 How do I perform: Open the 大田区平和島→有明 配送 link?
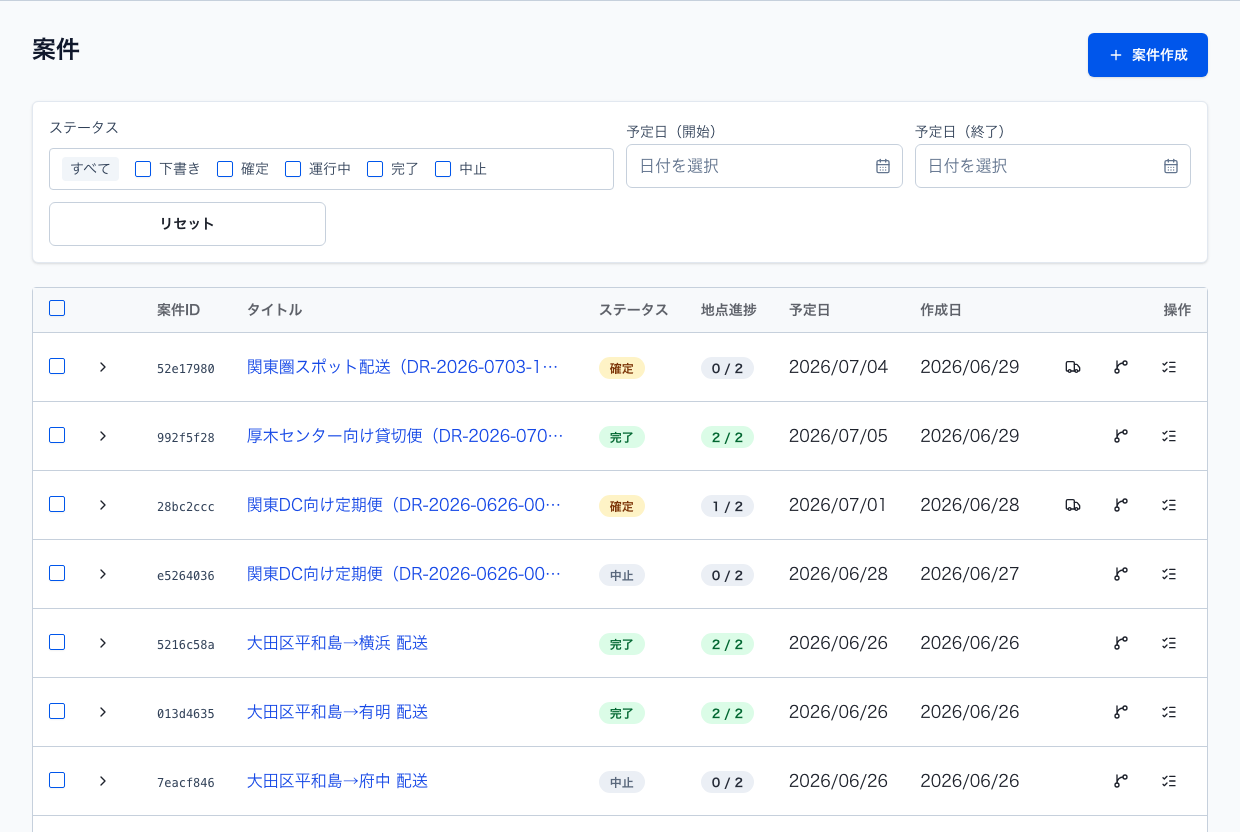[x=338, y=712]
